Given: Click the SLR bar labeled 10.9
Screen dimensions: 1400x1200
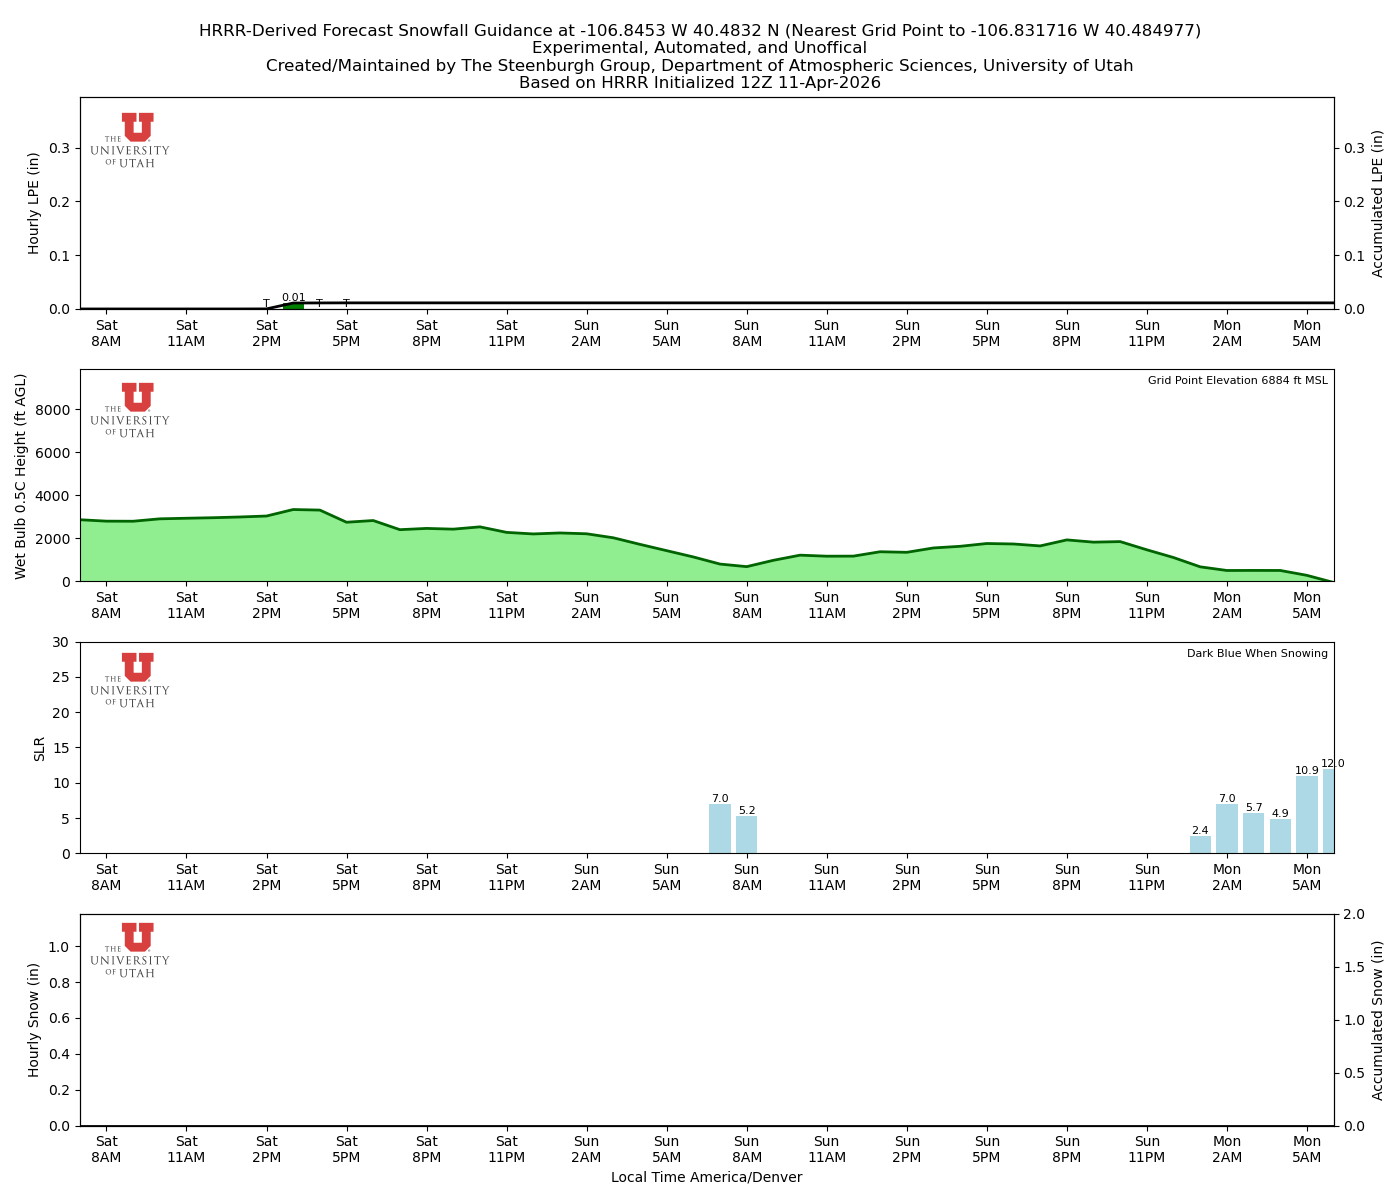Looking at the screenshot, I should point(1306,815).
